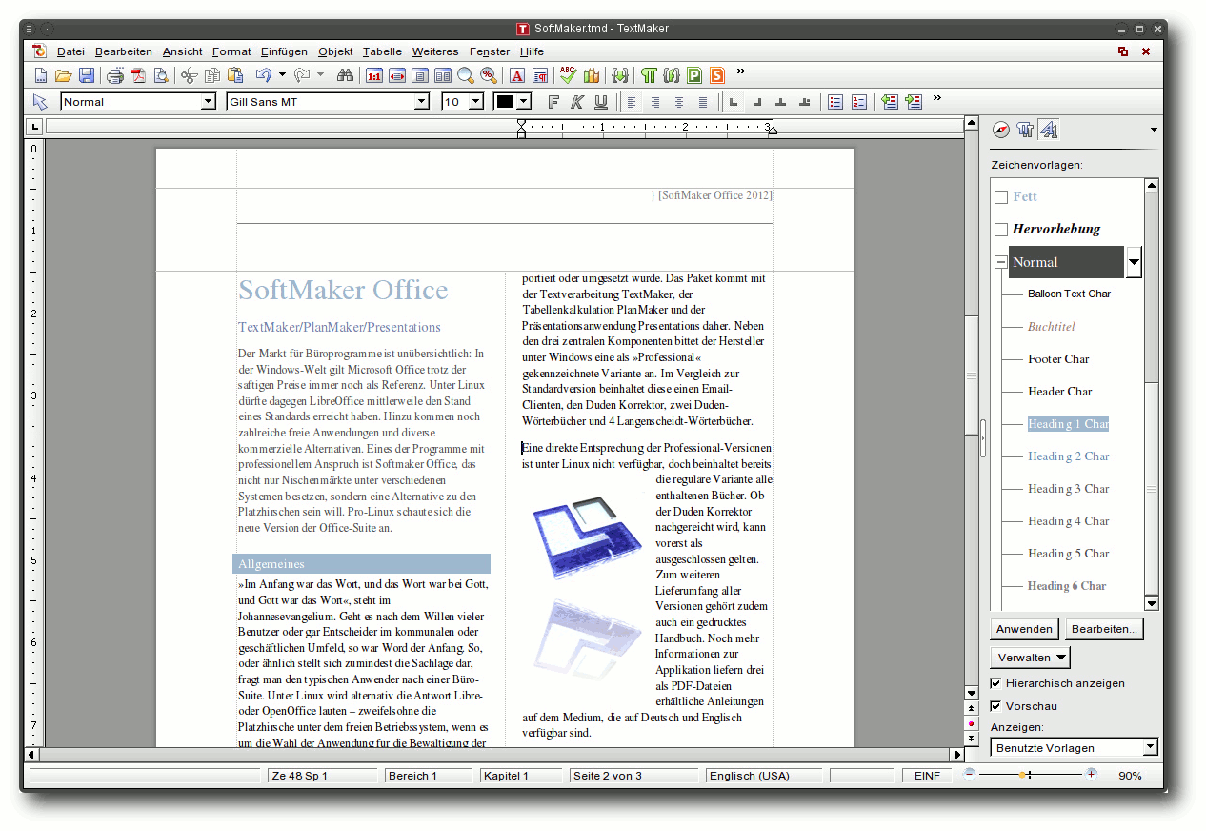This screenshot has height=831, width=1206.
Task: Create a new document with the toolbar icon
Action: click(41, 75)
